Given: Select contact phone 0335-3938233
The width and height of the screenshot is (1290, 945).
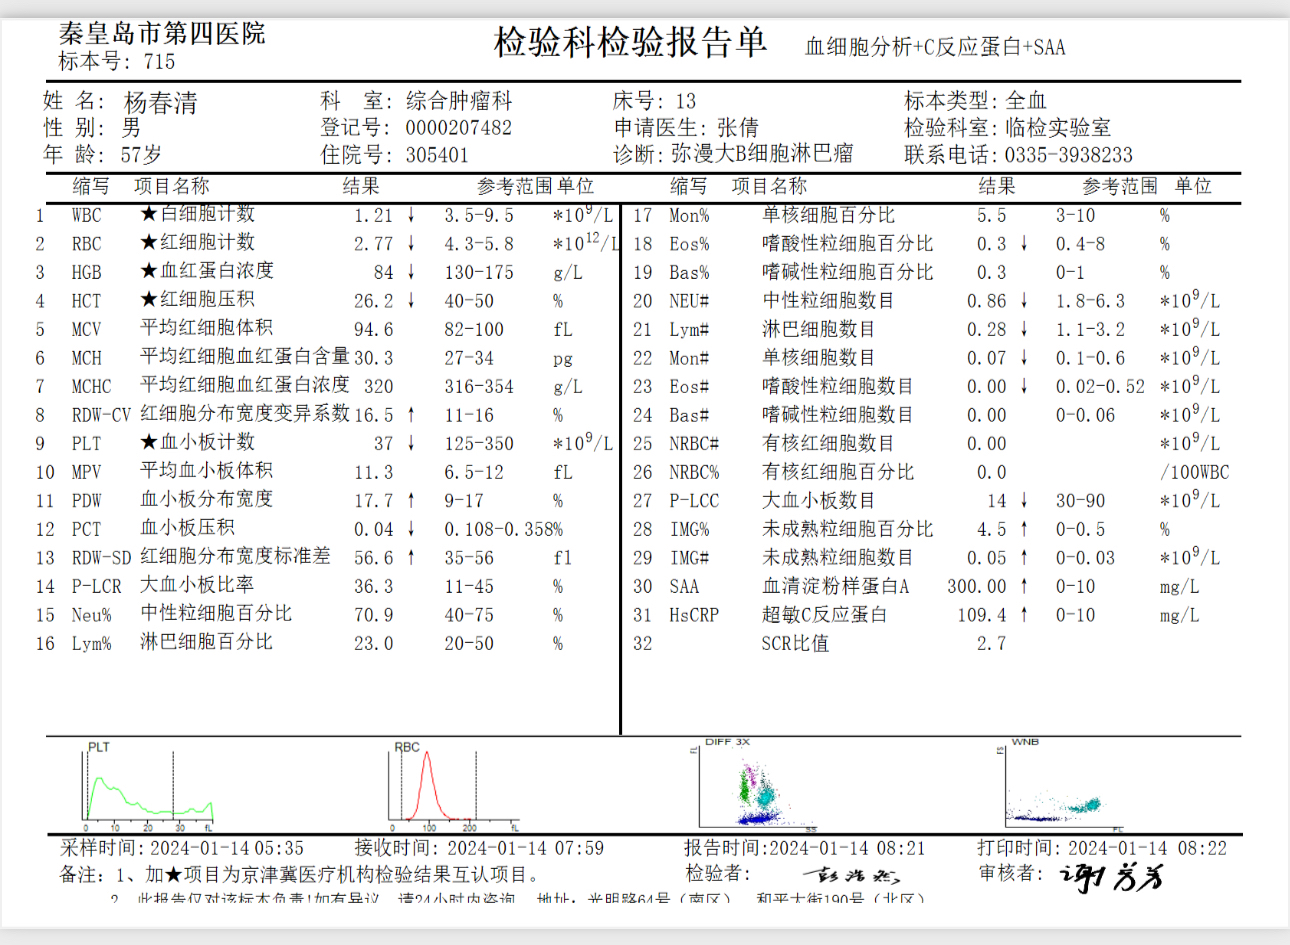Looking at the screenshot, I should click(x=1069, y=155).
